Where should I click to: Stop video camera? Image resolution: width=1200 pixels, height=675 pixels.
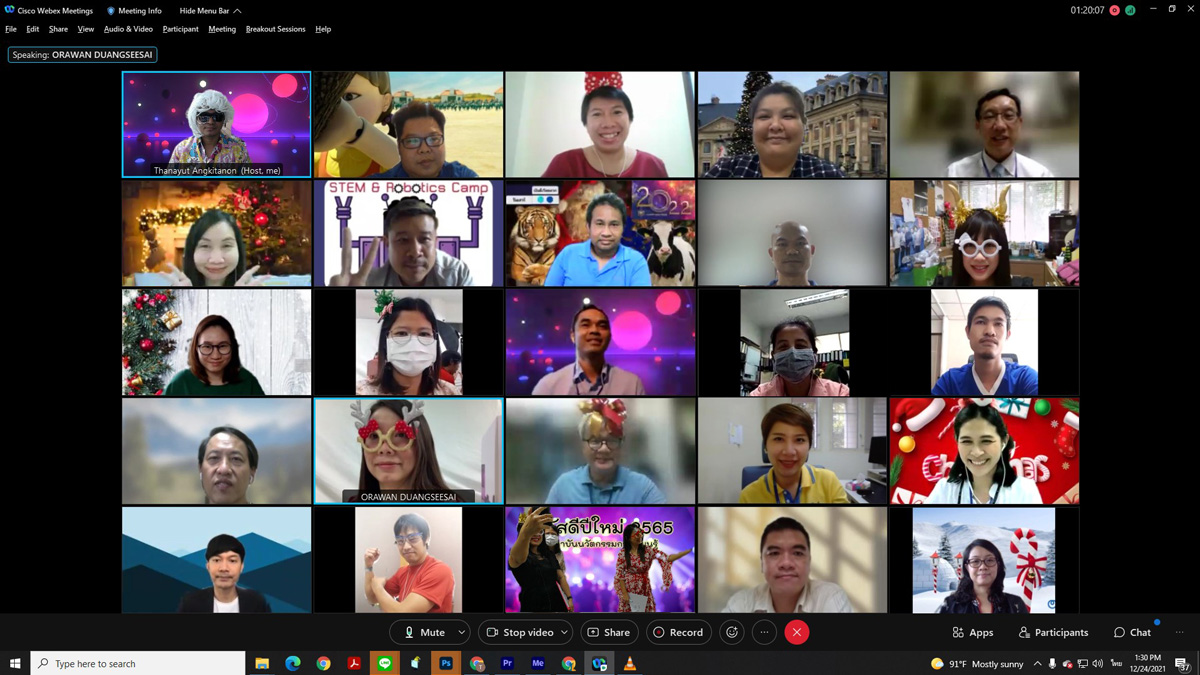tap(519, 632)
